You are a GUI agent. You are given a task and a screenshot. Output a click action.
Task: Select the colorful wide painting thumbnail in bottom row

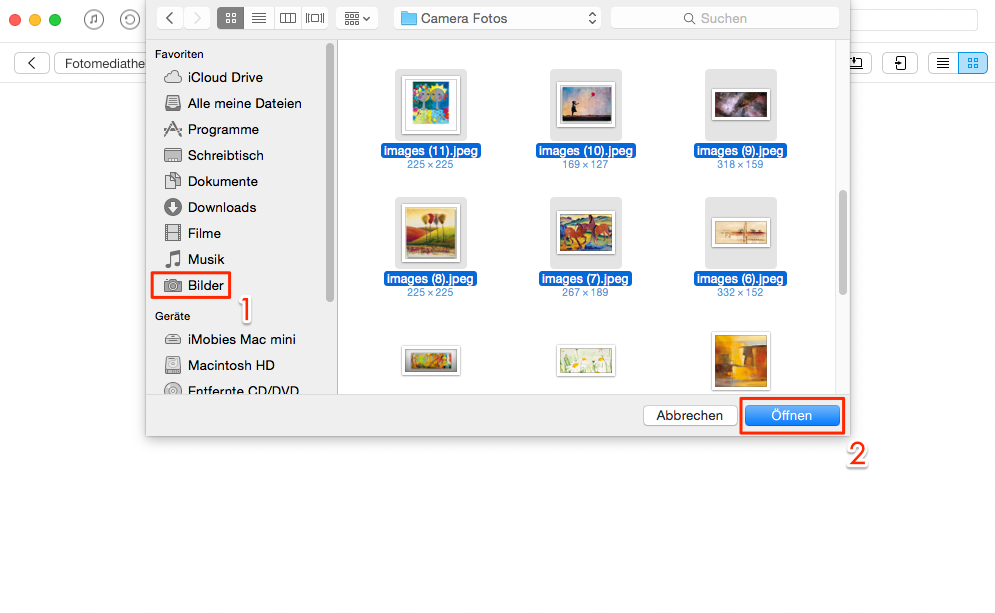pos(431,360)
